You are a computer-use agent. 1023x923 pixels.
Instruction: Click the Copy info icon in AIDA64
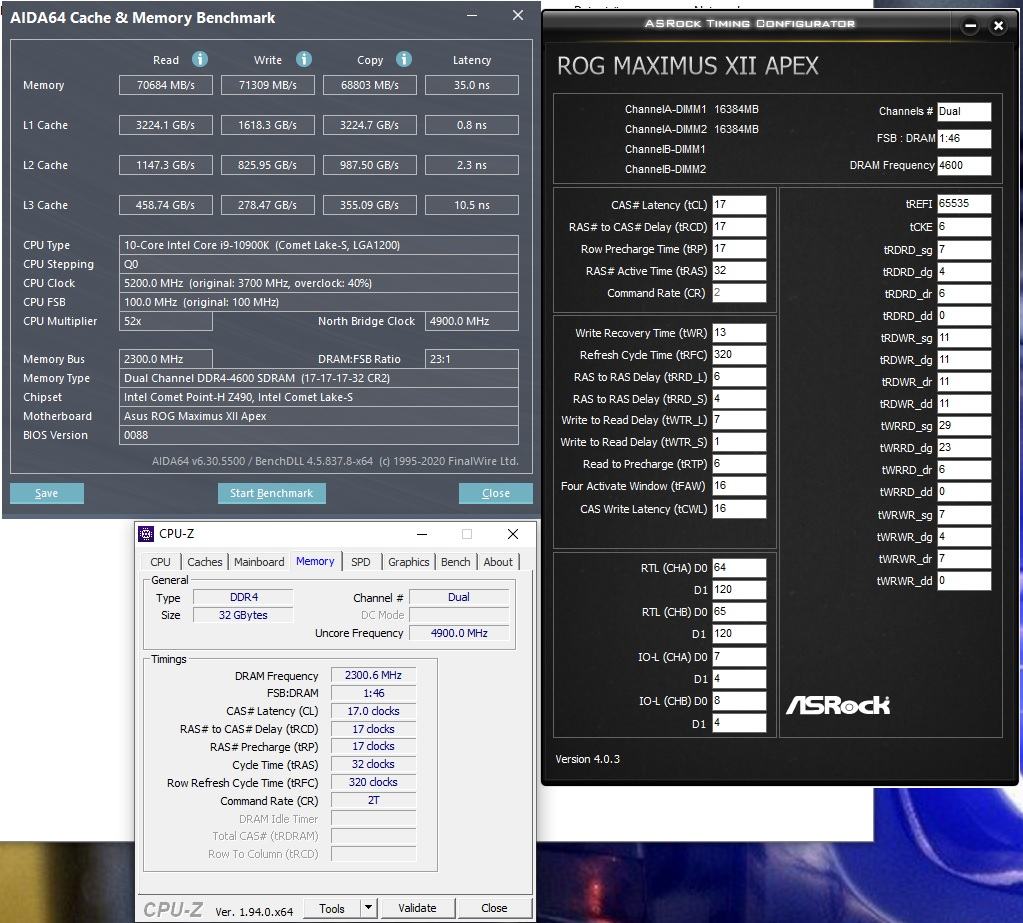(x=404, y=59)
